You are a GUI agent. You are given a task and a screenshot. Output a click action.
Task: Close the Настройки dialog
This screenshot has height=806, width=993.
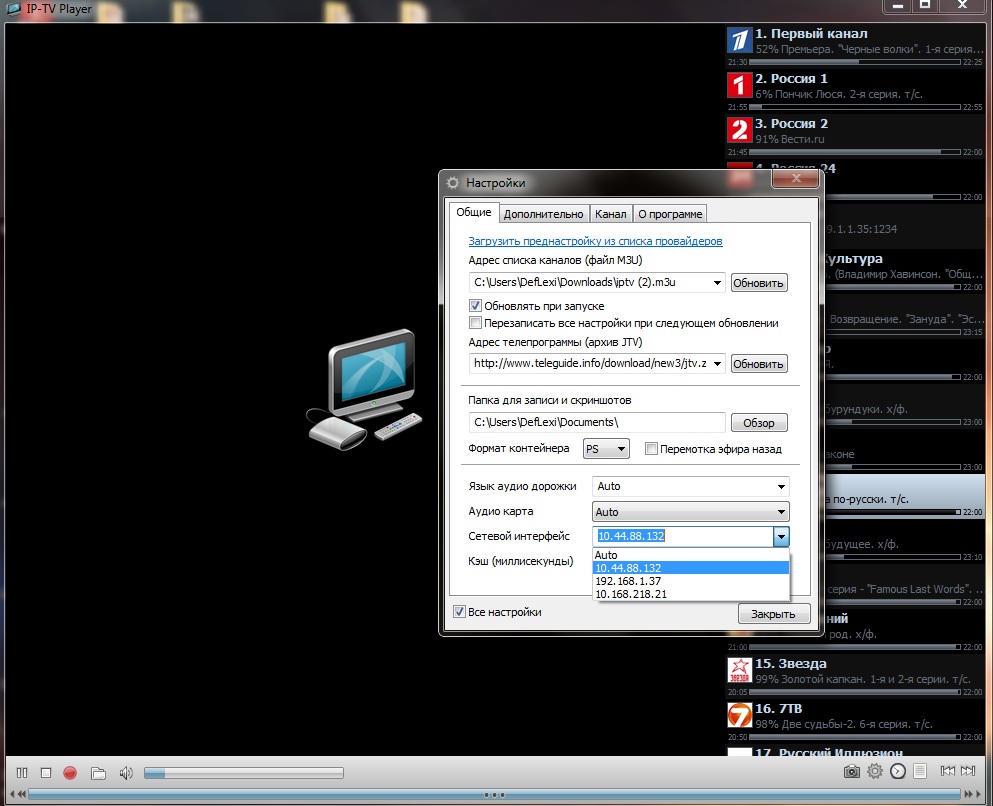coord(796,179)
